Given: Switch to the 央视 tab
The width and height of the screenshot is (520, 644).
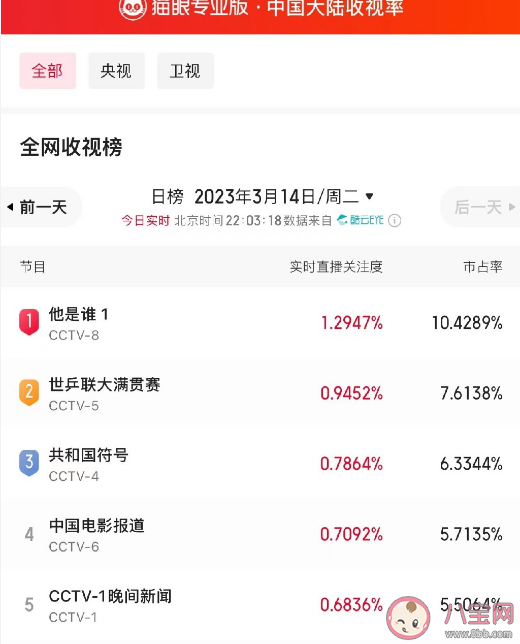Looking at the screenshot, I should 116,71.
